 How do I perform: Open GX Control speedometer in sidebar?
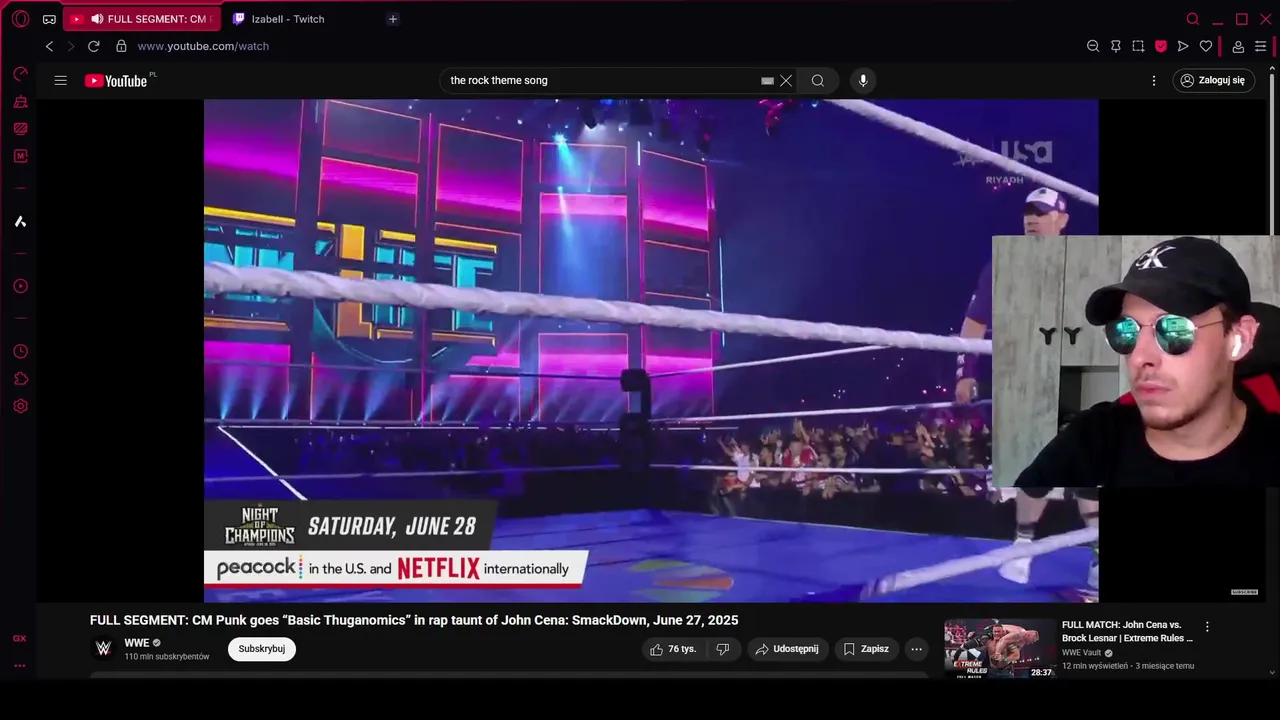tap(20, 74)
